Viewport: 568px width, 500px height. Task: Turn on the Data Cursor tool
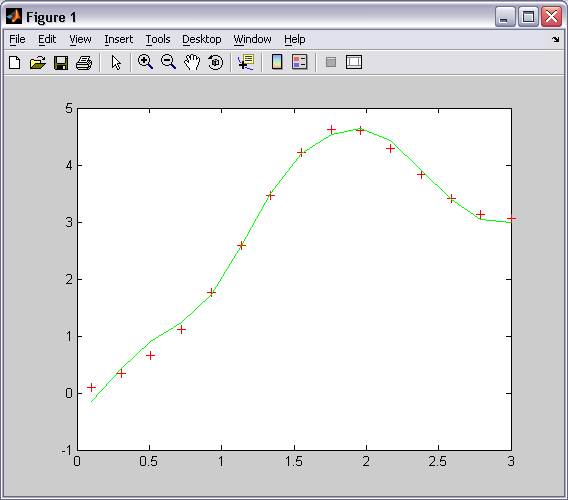pyautogui.click(x=246, y=62)
